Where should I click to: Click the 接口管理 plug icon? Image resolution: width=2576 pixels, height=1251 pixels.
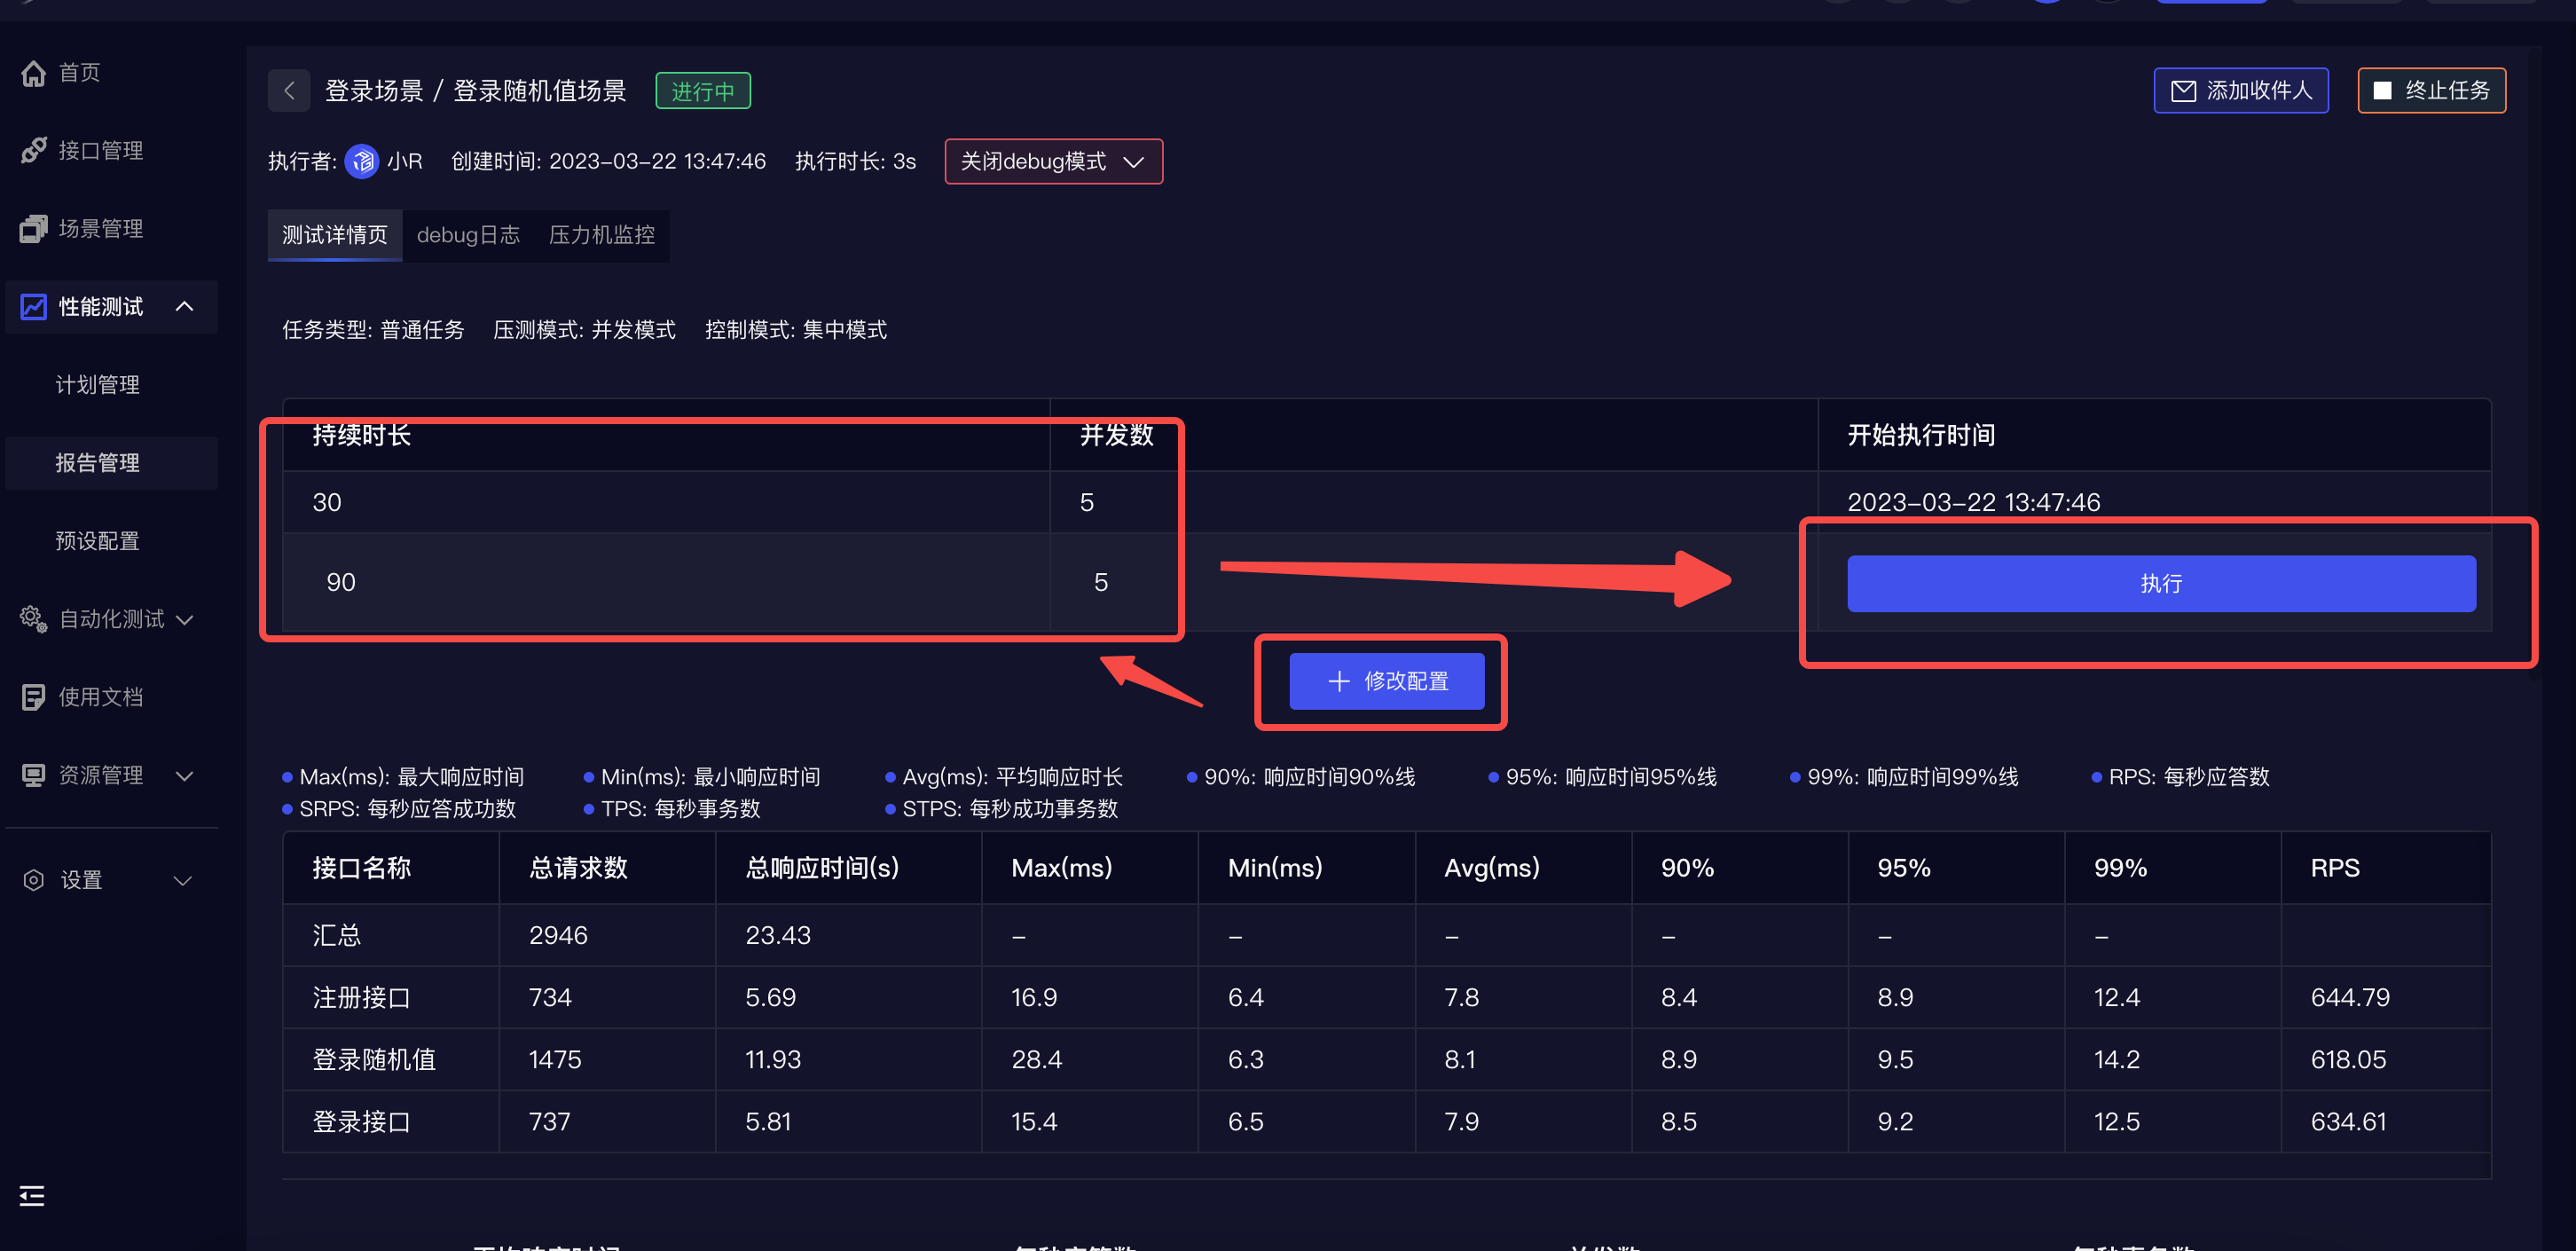(33, 150)
